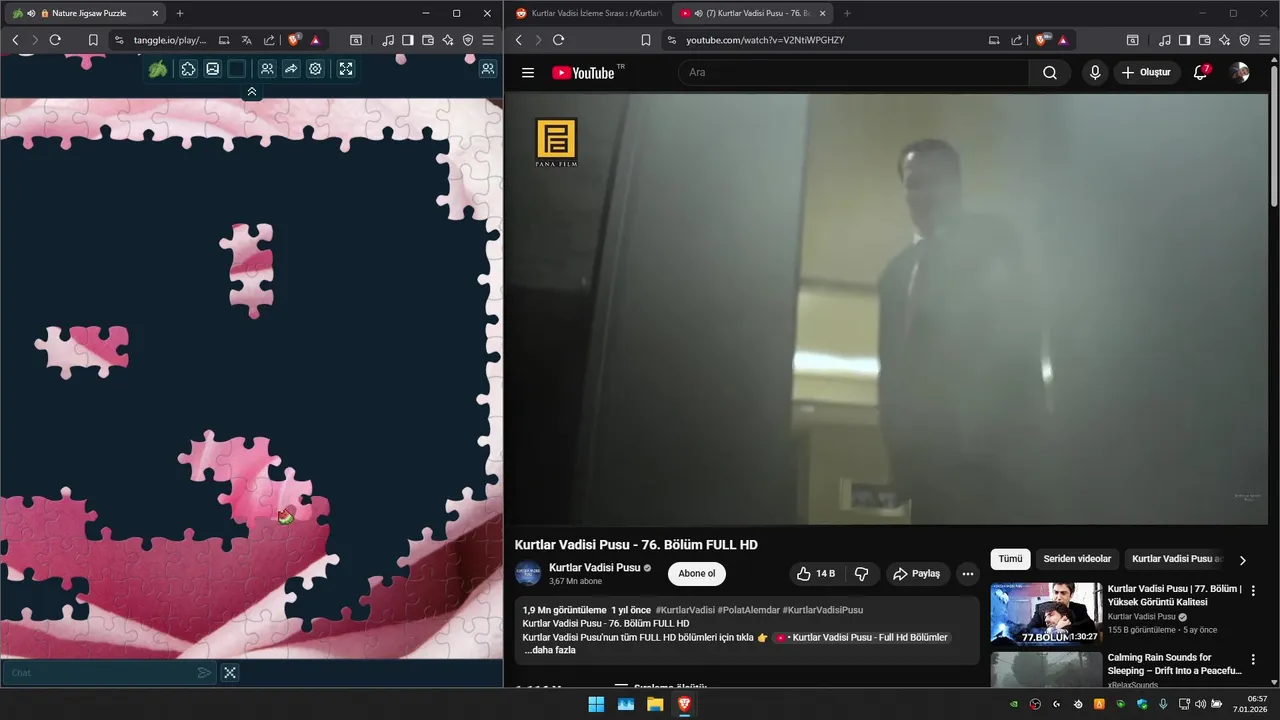
Task: Start YouTube voice search microphone
Action: [x=1095, y=72]
